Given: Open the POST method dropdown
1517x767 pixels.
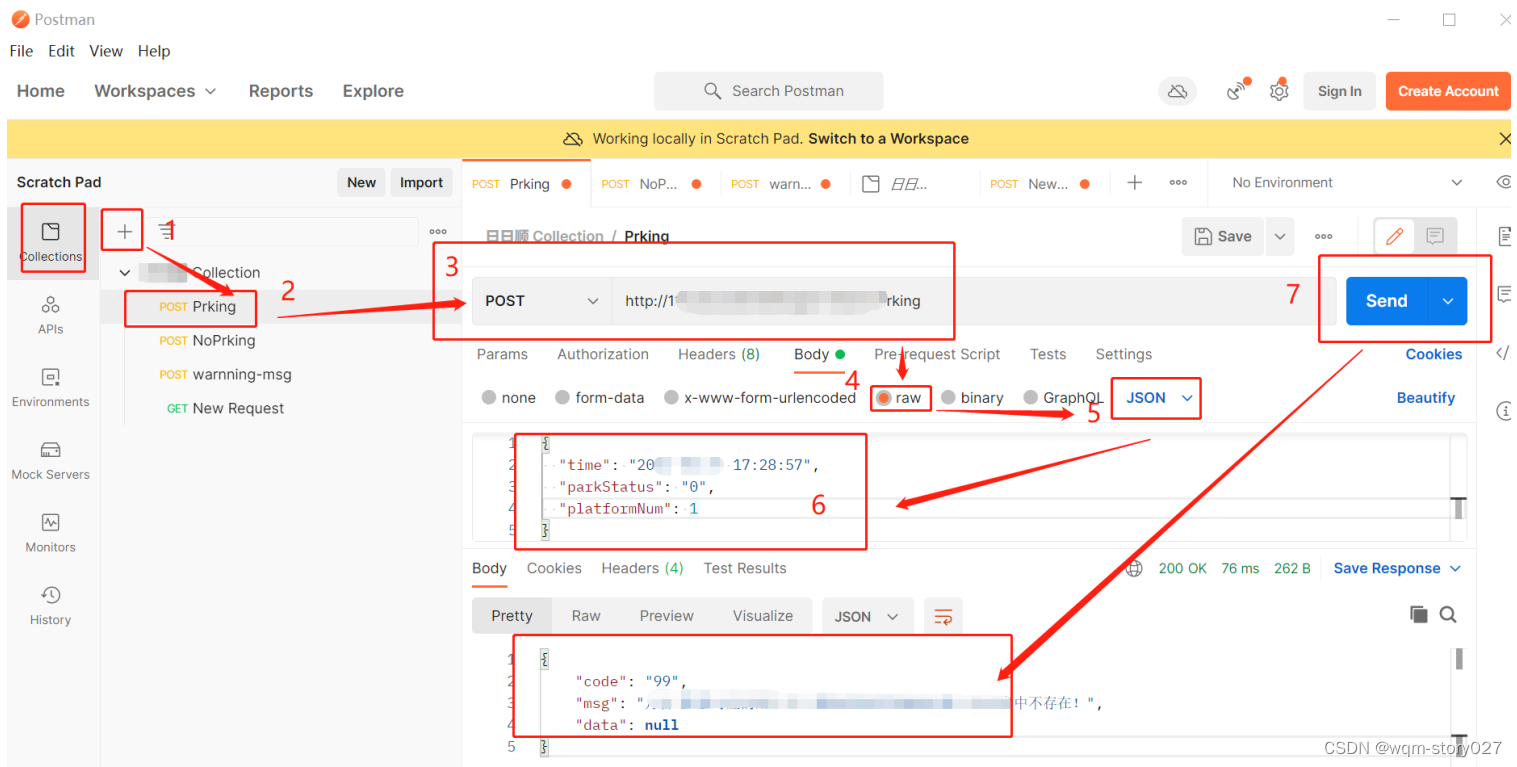Looking at the screenshot, I should coord(542,301).
